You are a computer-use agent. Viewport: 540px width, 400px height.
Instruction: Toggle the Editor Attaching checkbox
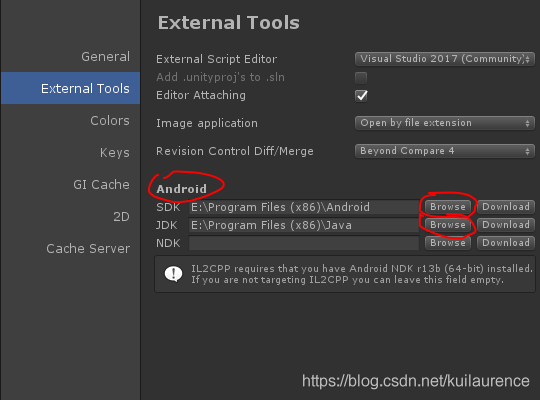(x=361, y=95)
